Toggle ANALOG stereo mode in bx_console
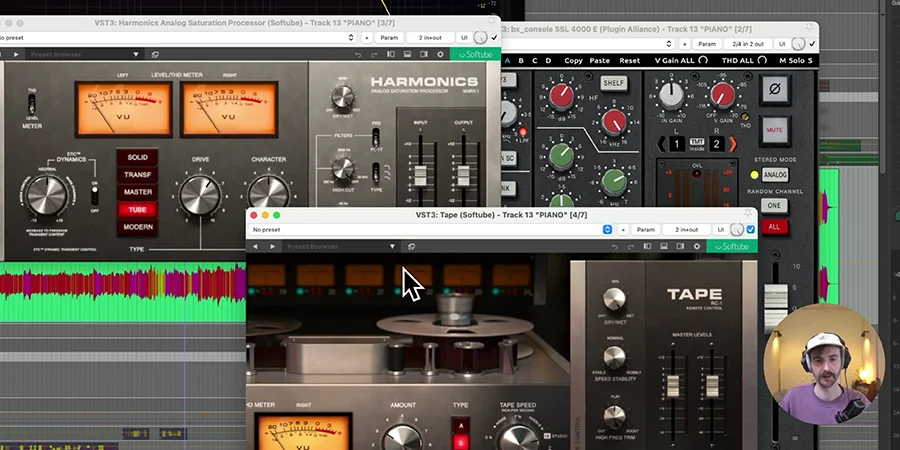The width and height of the screenshot is (900, 450). [x=775, y=174]
